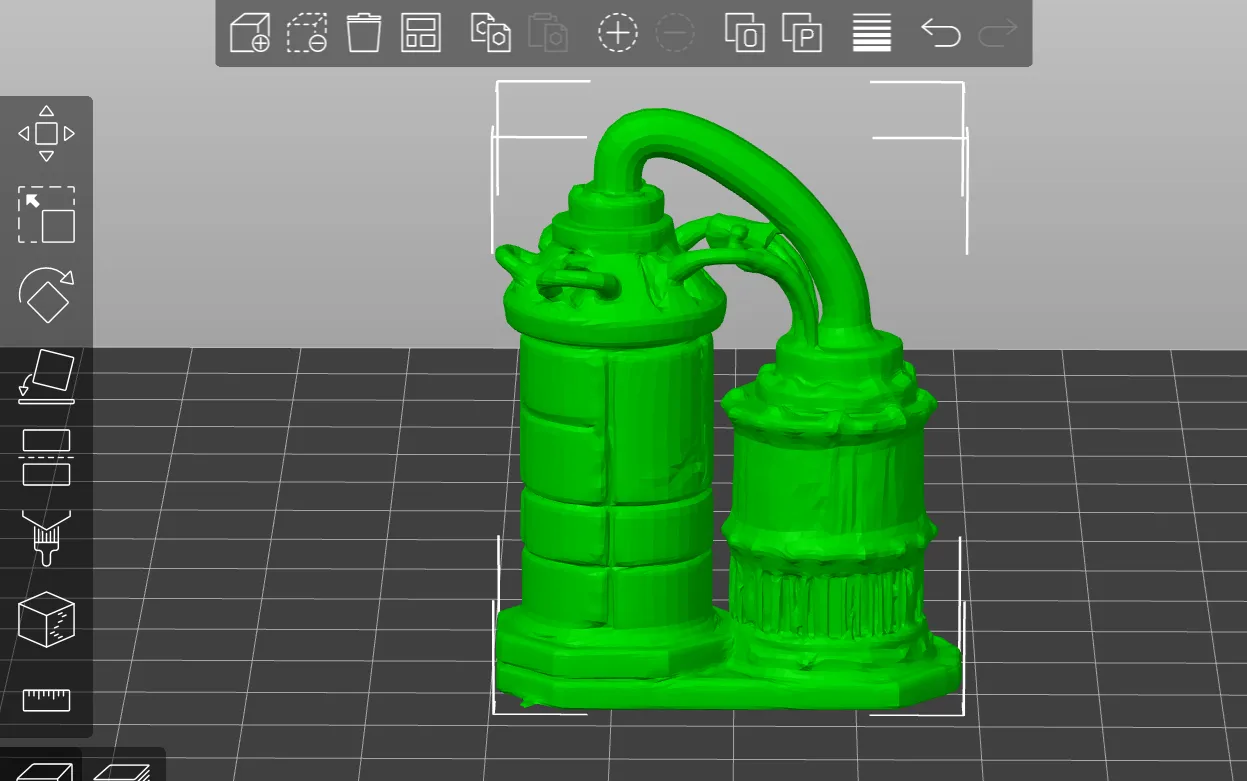Viewport: 1247px width, 781px height.
Task: Select the Move tool
Action: tap(45, 130)
